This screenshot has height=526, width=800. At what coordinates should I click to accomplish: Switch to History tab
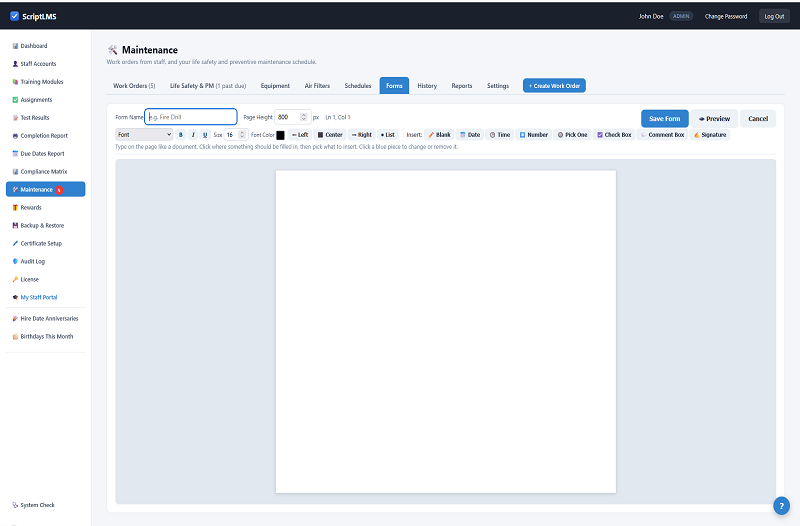point(427,86)
